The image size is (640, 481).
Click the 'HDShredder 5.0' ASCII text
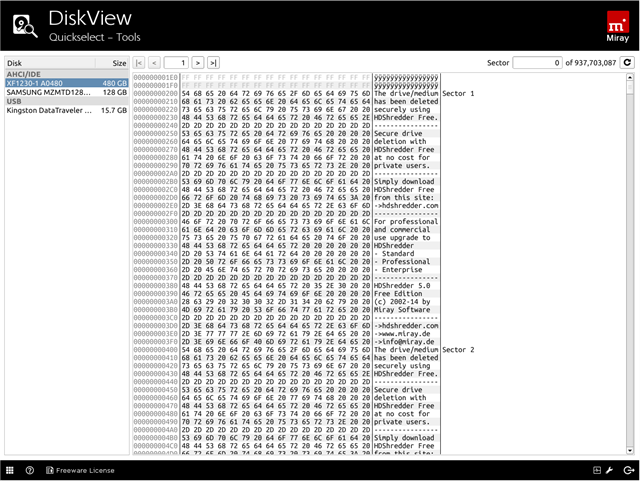(x=402, y=286)
